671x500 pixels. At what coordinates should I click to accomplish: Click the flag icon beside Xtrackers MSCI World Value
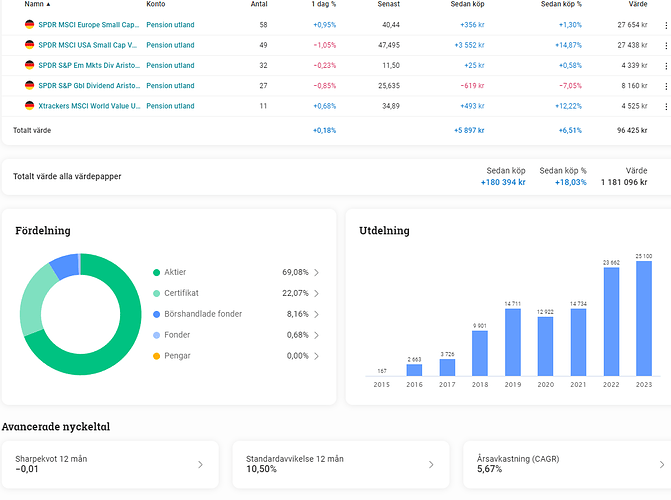(x=30, y=105)
